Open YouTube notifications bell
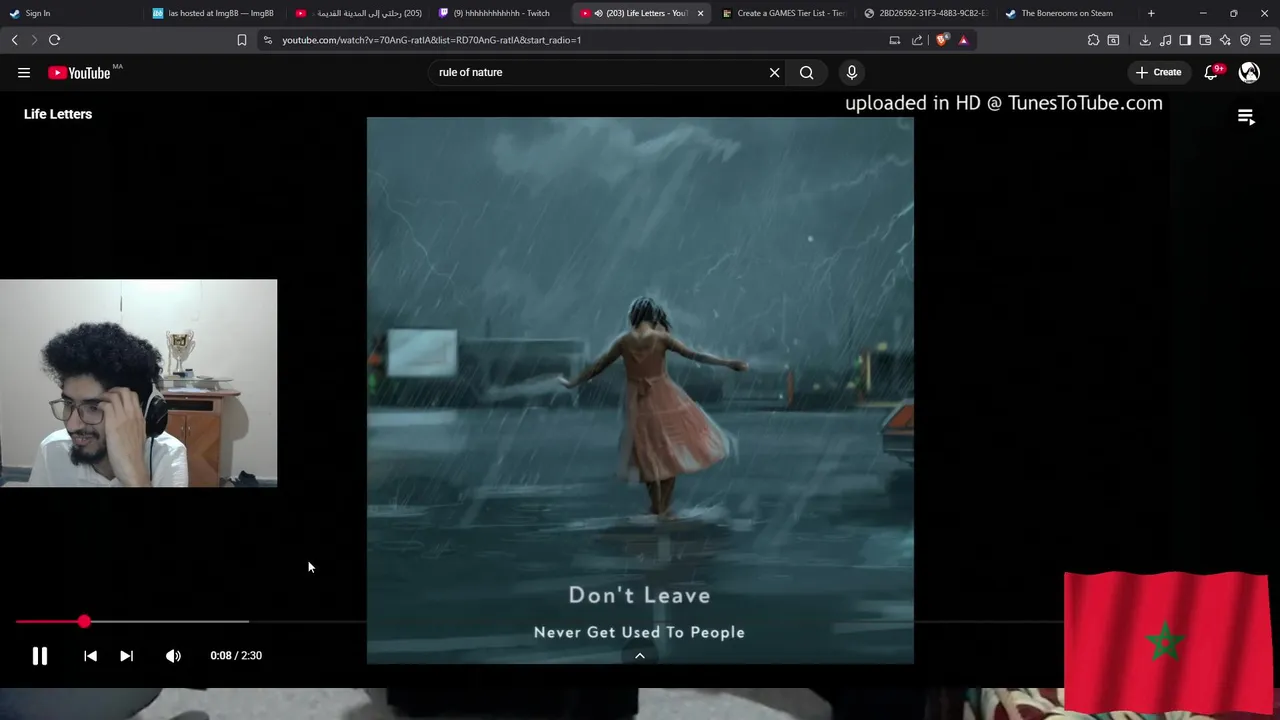 (1212, 72)
